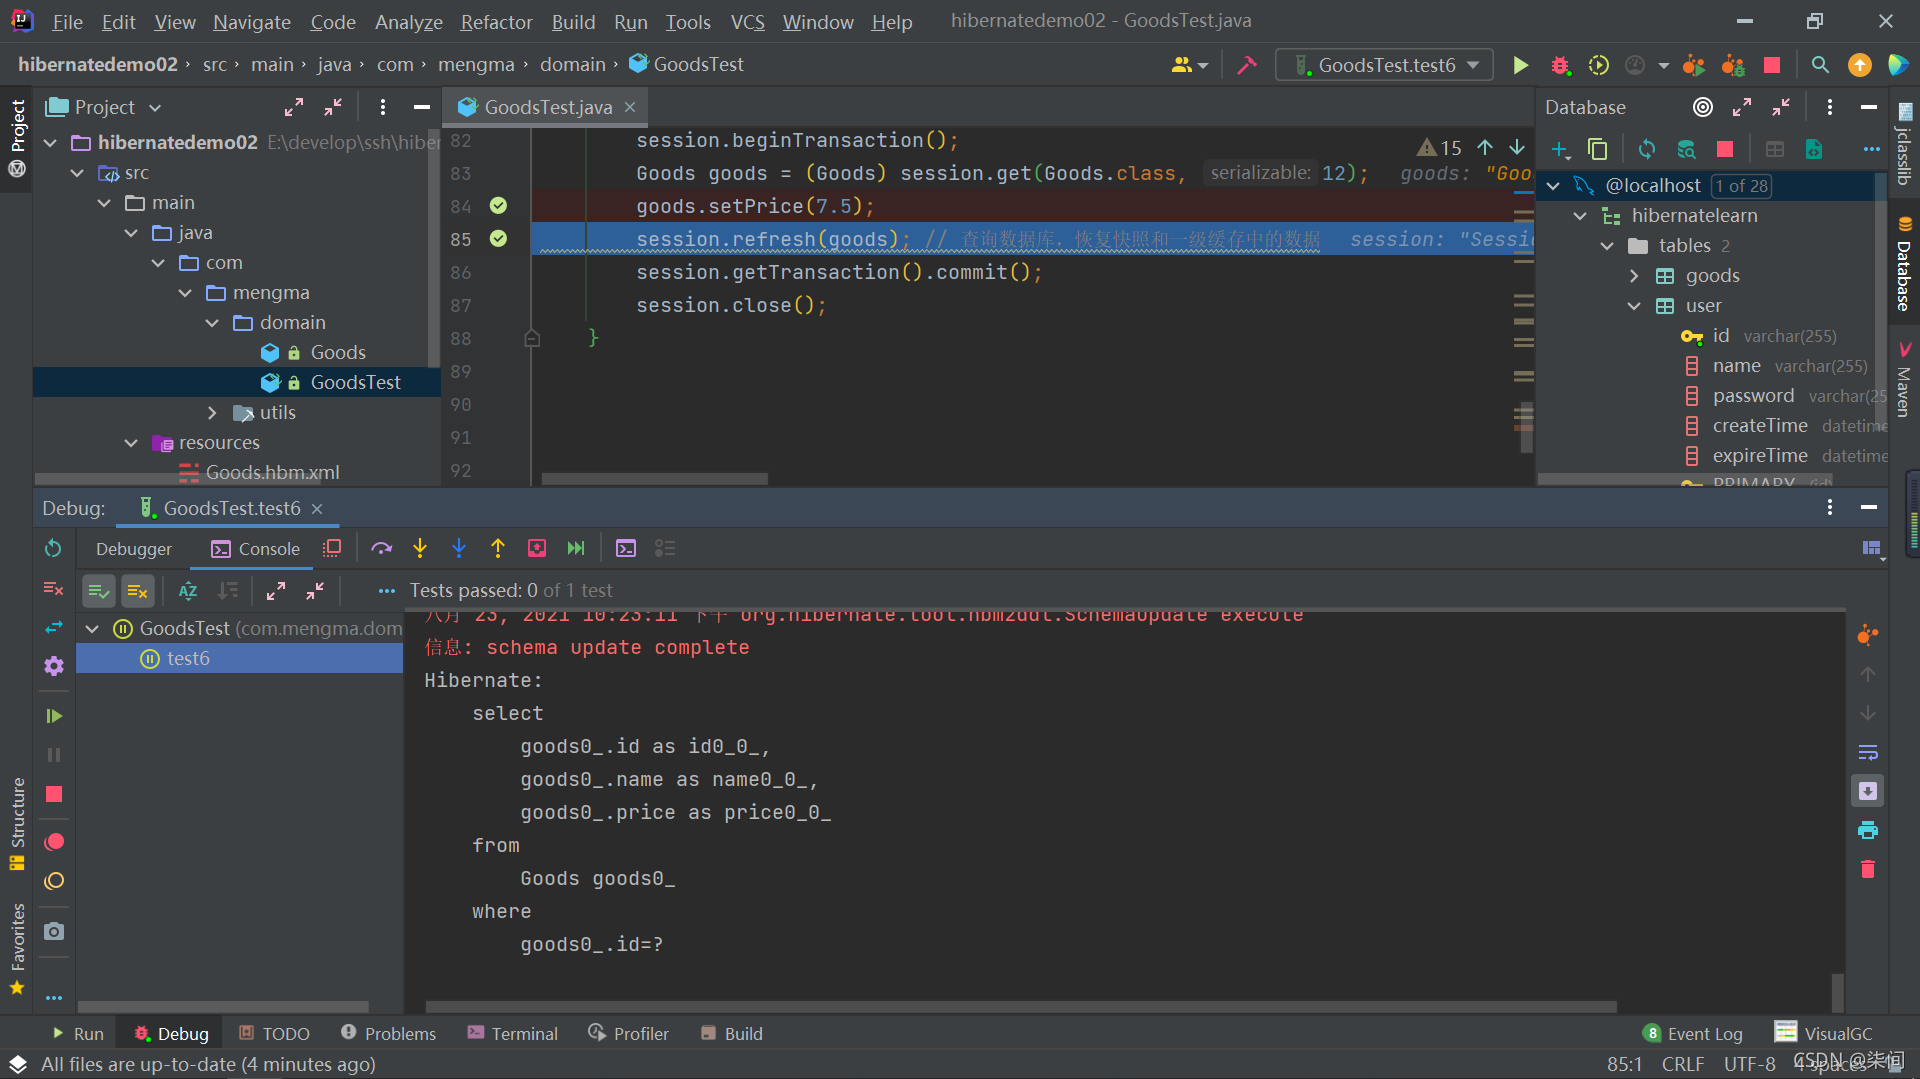Click Step Over in debug toolbar

(381, 548)
